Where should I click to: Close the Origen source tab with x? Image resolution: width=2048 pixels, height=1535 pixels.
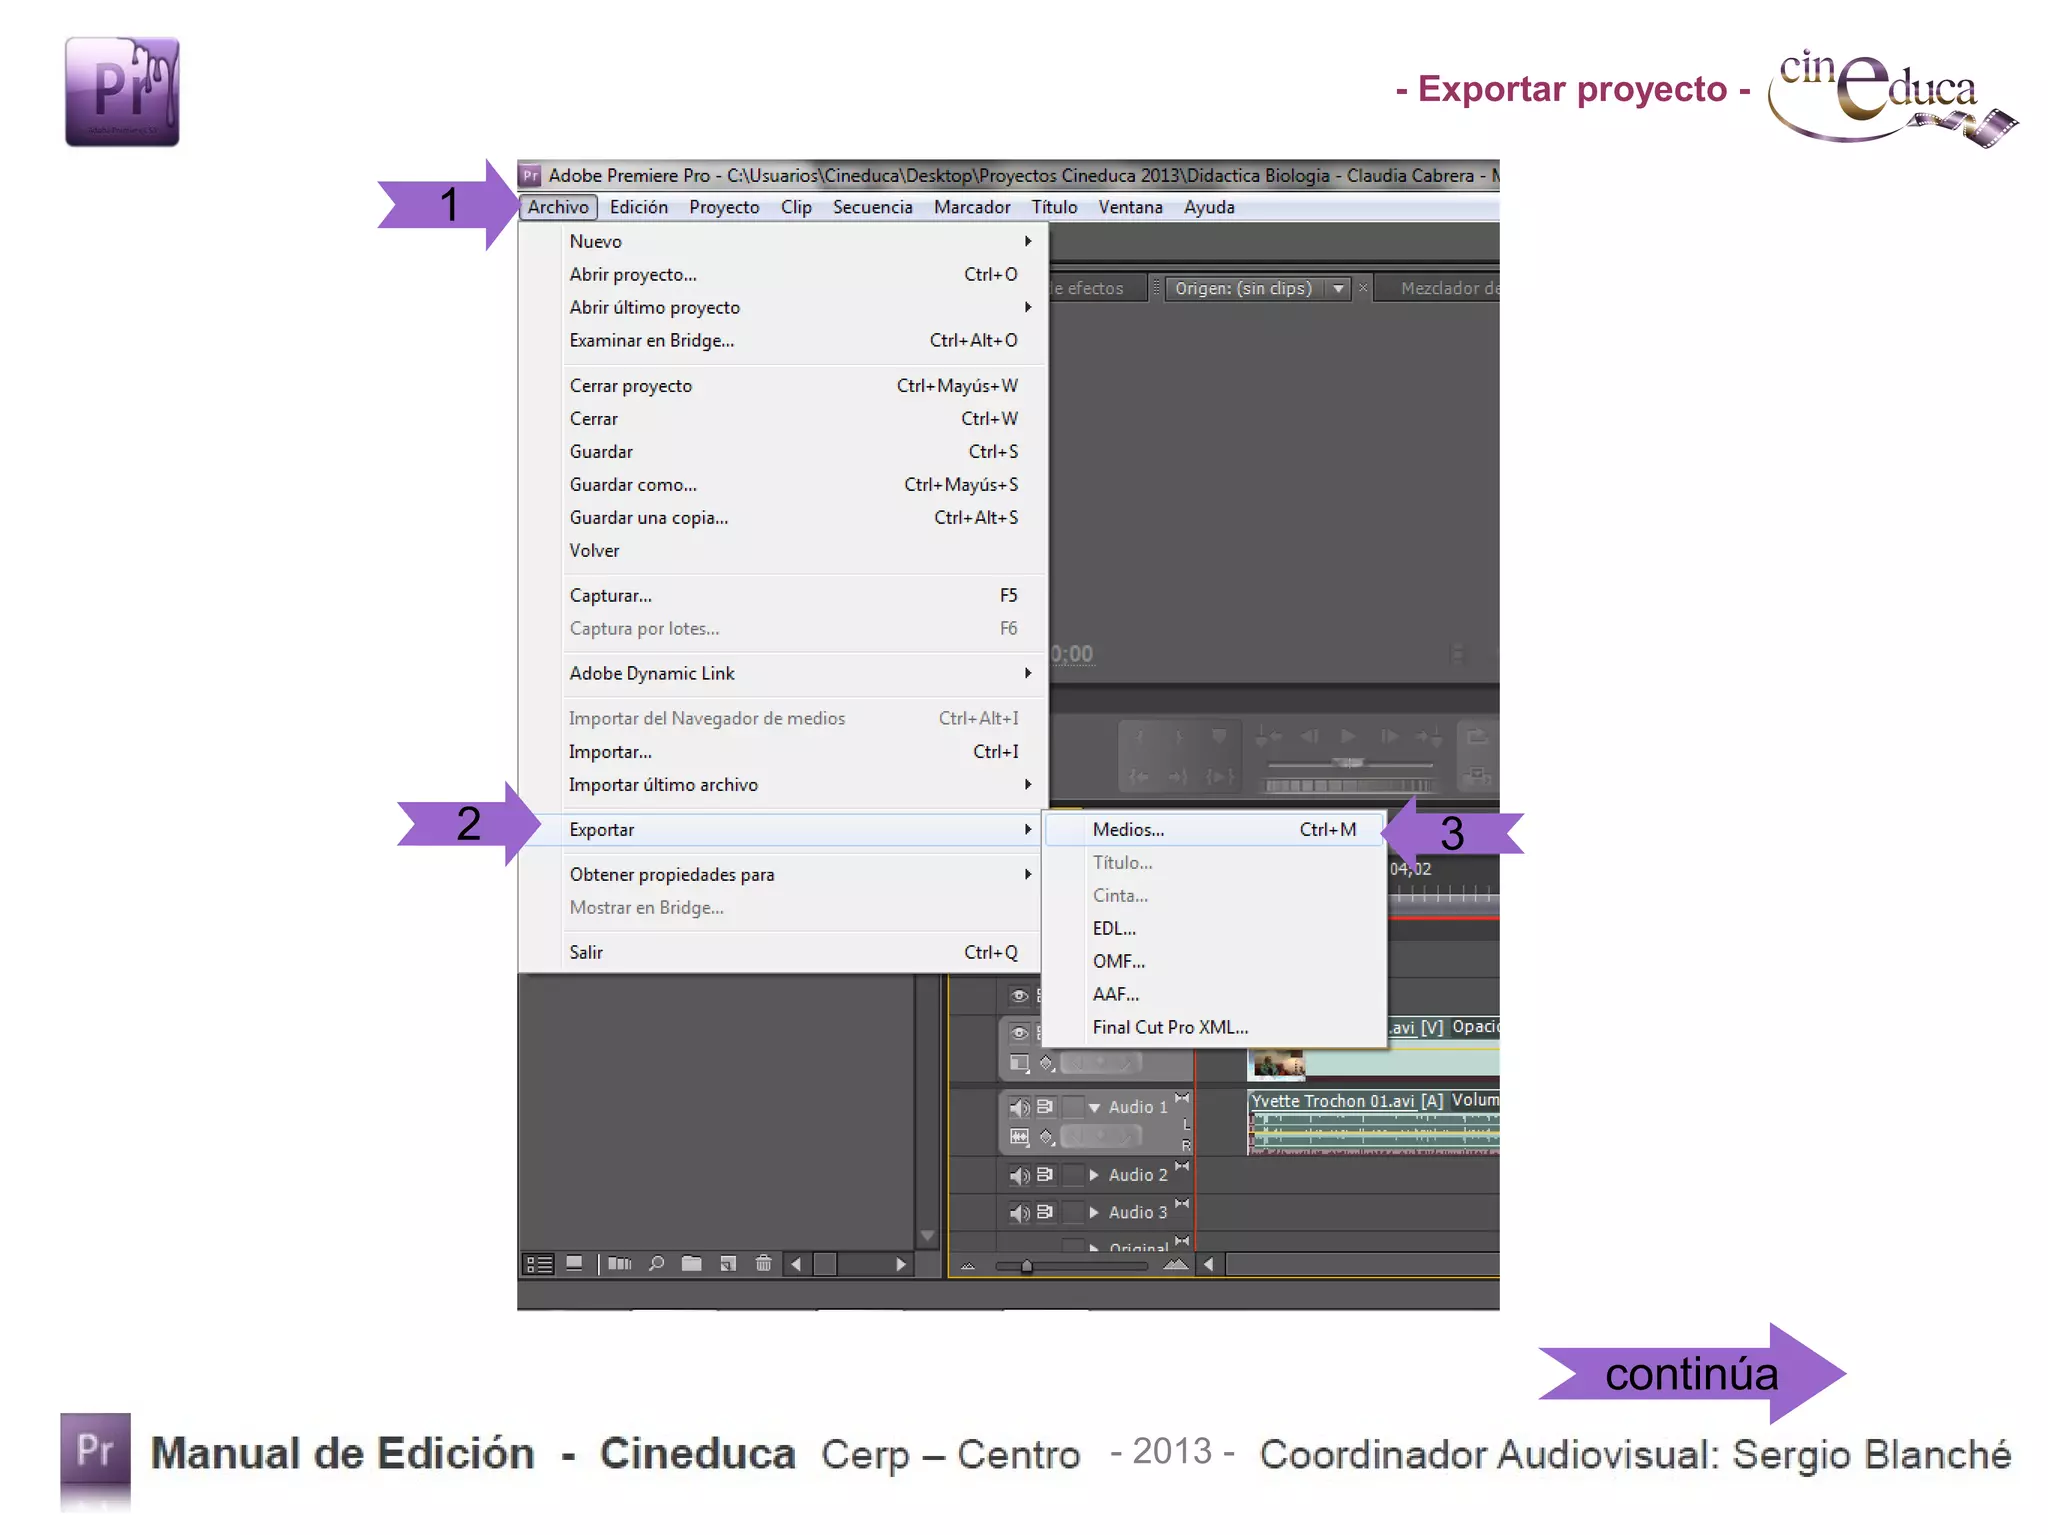1362,288
